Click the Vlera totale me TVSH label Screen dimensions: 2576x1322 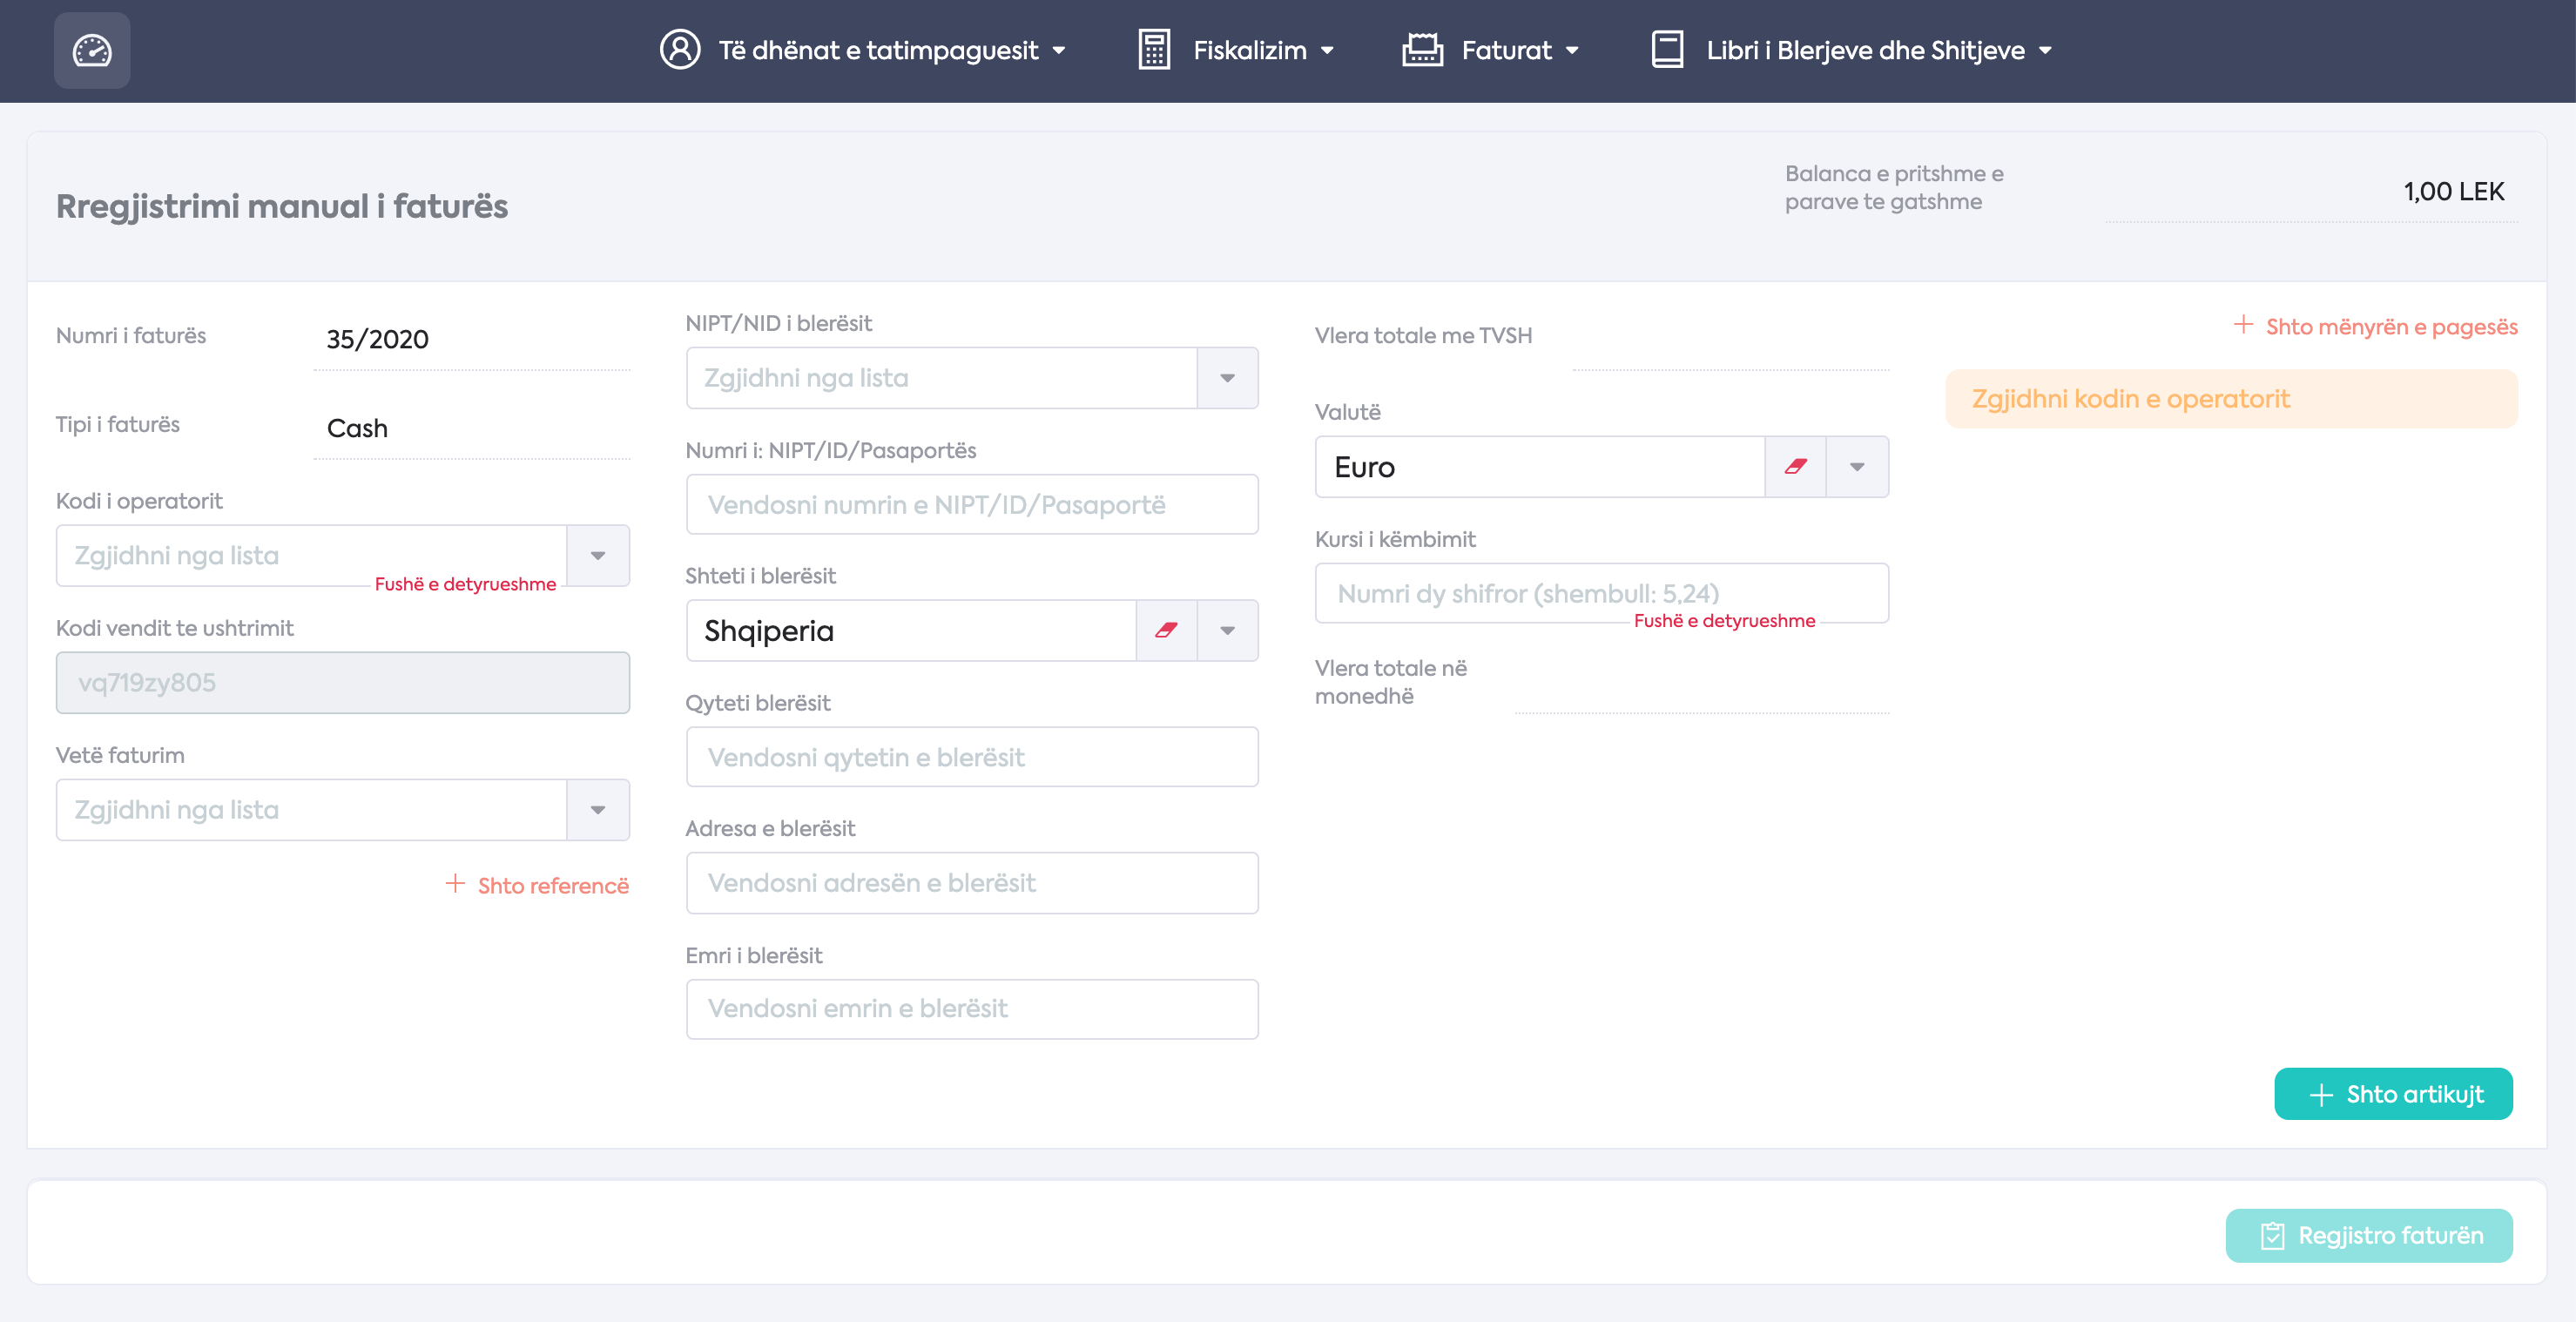tap(1423, 335)
